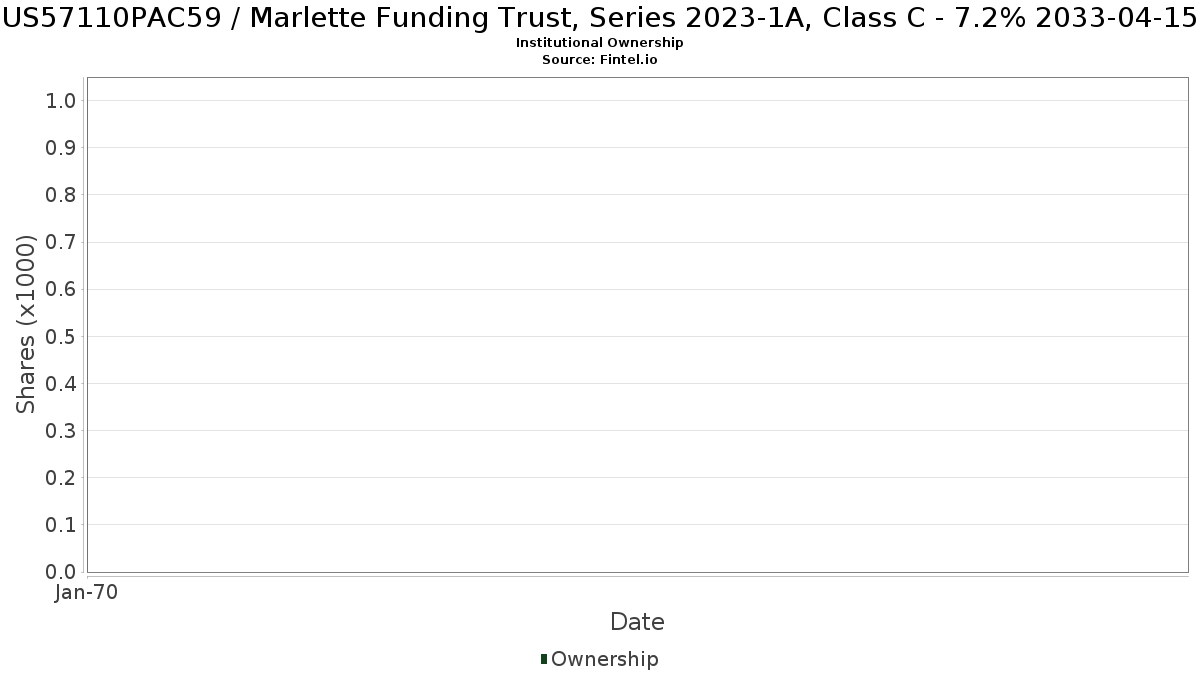Click the 0.1 y-axis tick label
Viewport: 1200px width, 675px height.
pos(61,525)
